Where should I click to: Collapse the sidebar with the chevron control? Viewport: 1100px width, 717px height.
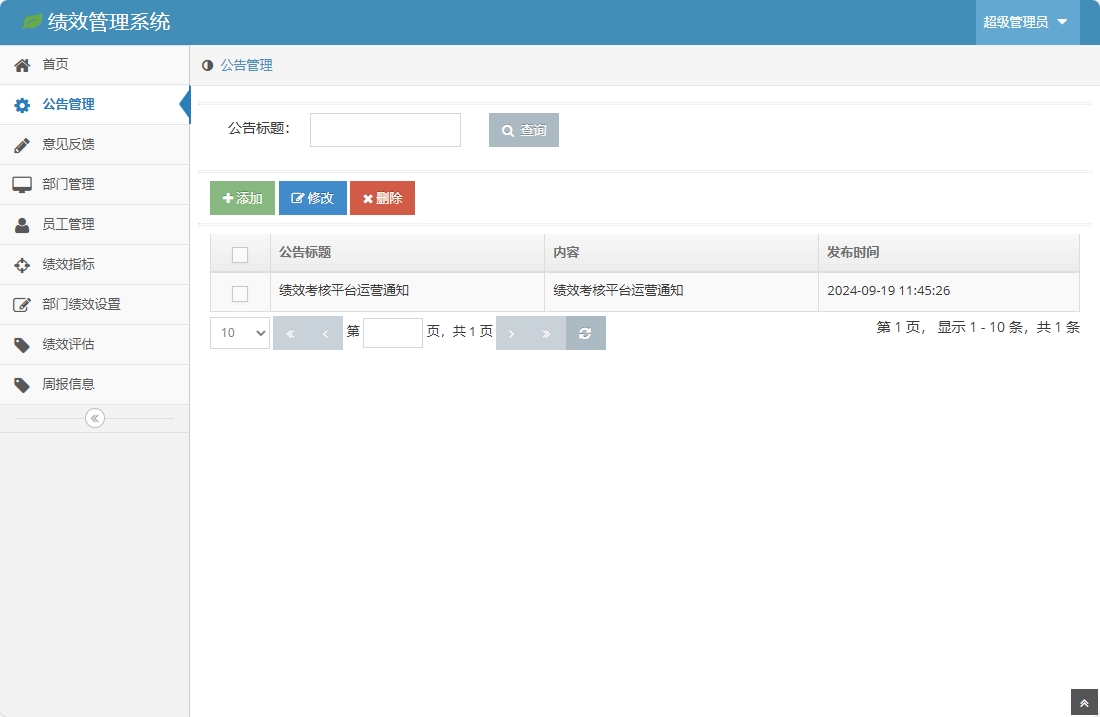click(94, 418)
